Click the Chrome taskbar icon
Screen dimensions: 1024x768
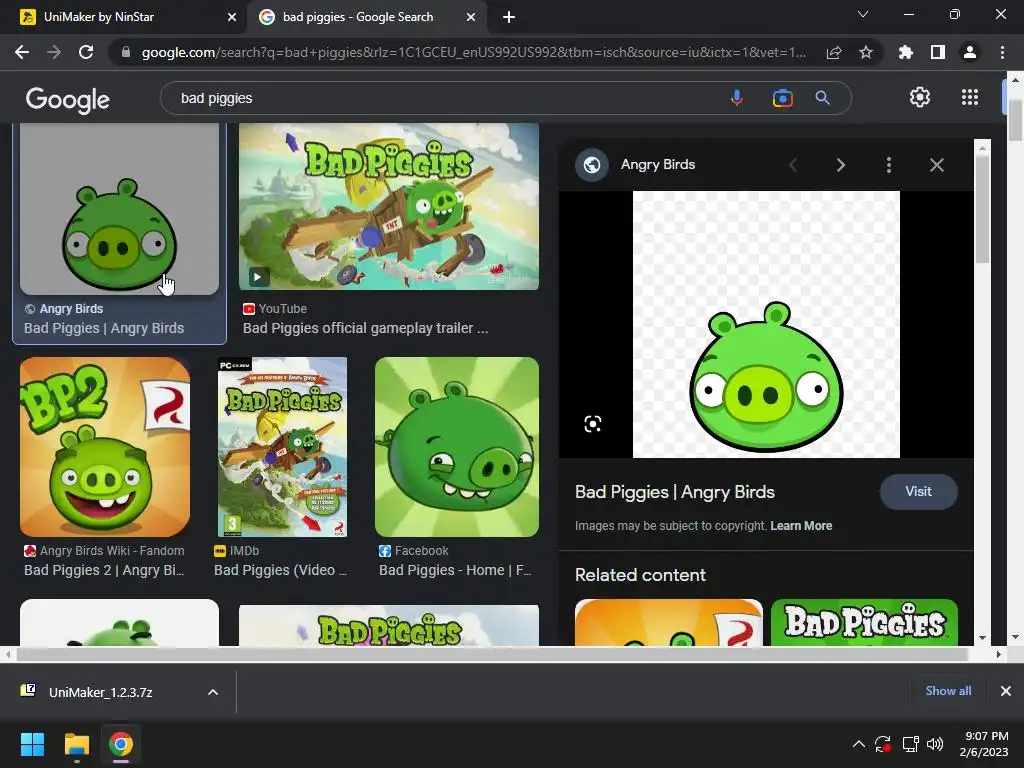click(121, 744)
